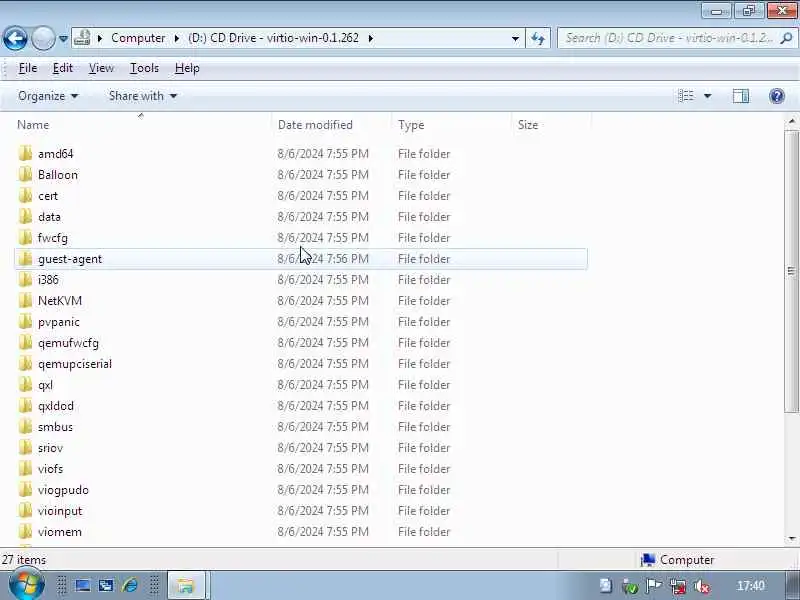Screen dimensions: 800x600
Task: Click Show desktop icon in taskbar quick launch
Action: tap(82, 586)
